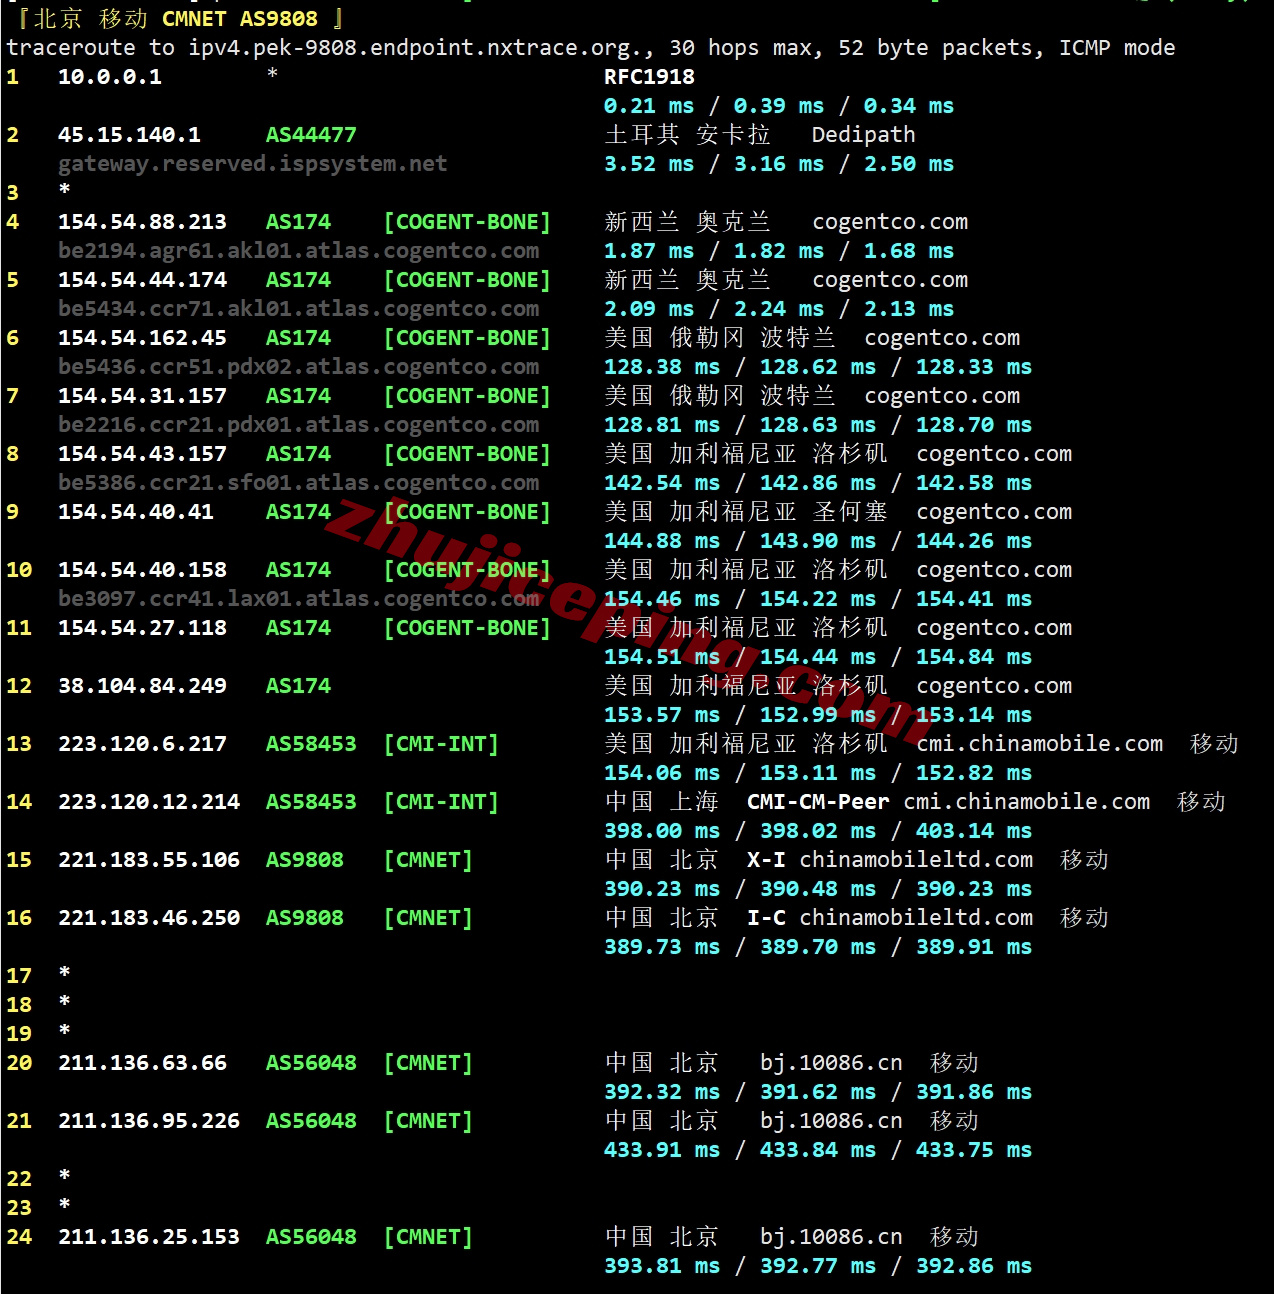Select IP 211.136.25.153 on hop 24
Screen dimensions: 1274x1294
tap(149, 1237)
